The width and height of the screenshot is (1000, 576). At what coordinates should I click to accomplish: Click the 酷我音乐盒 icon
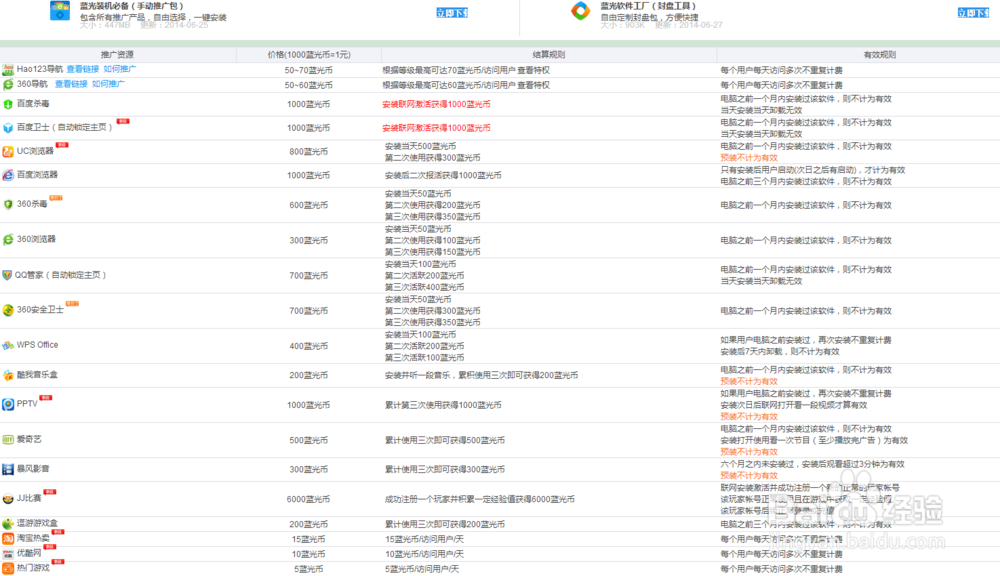tap(8, 375)
